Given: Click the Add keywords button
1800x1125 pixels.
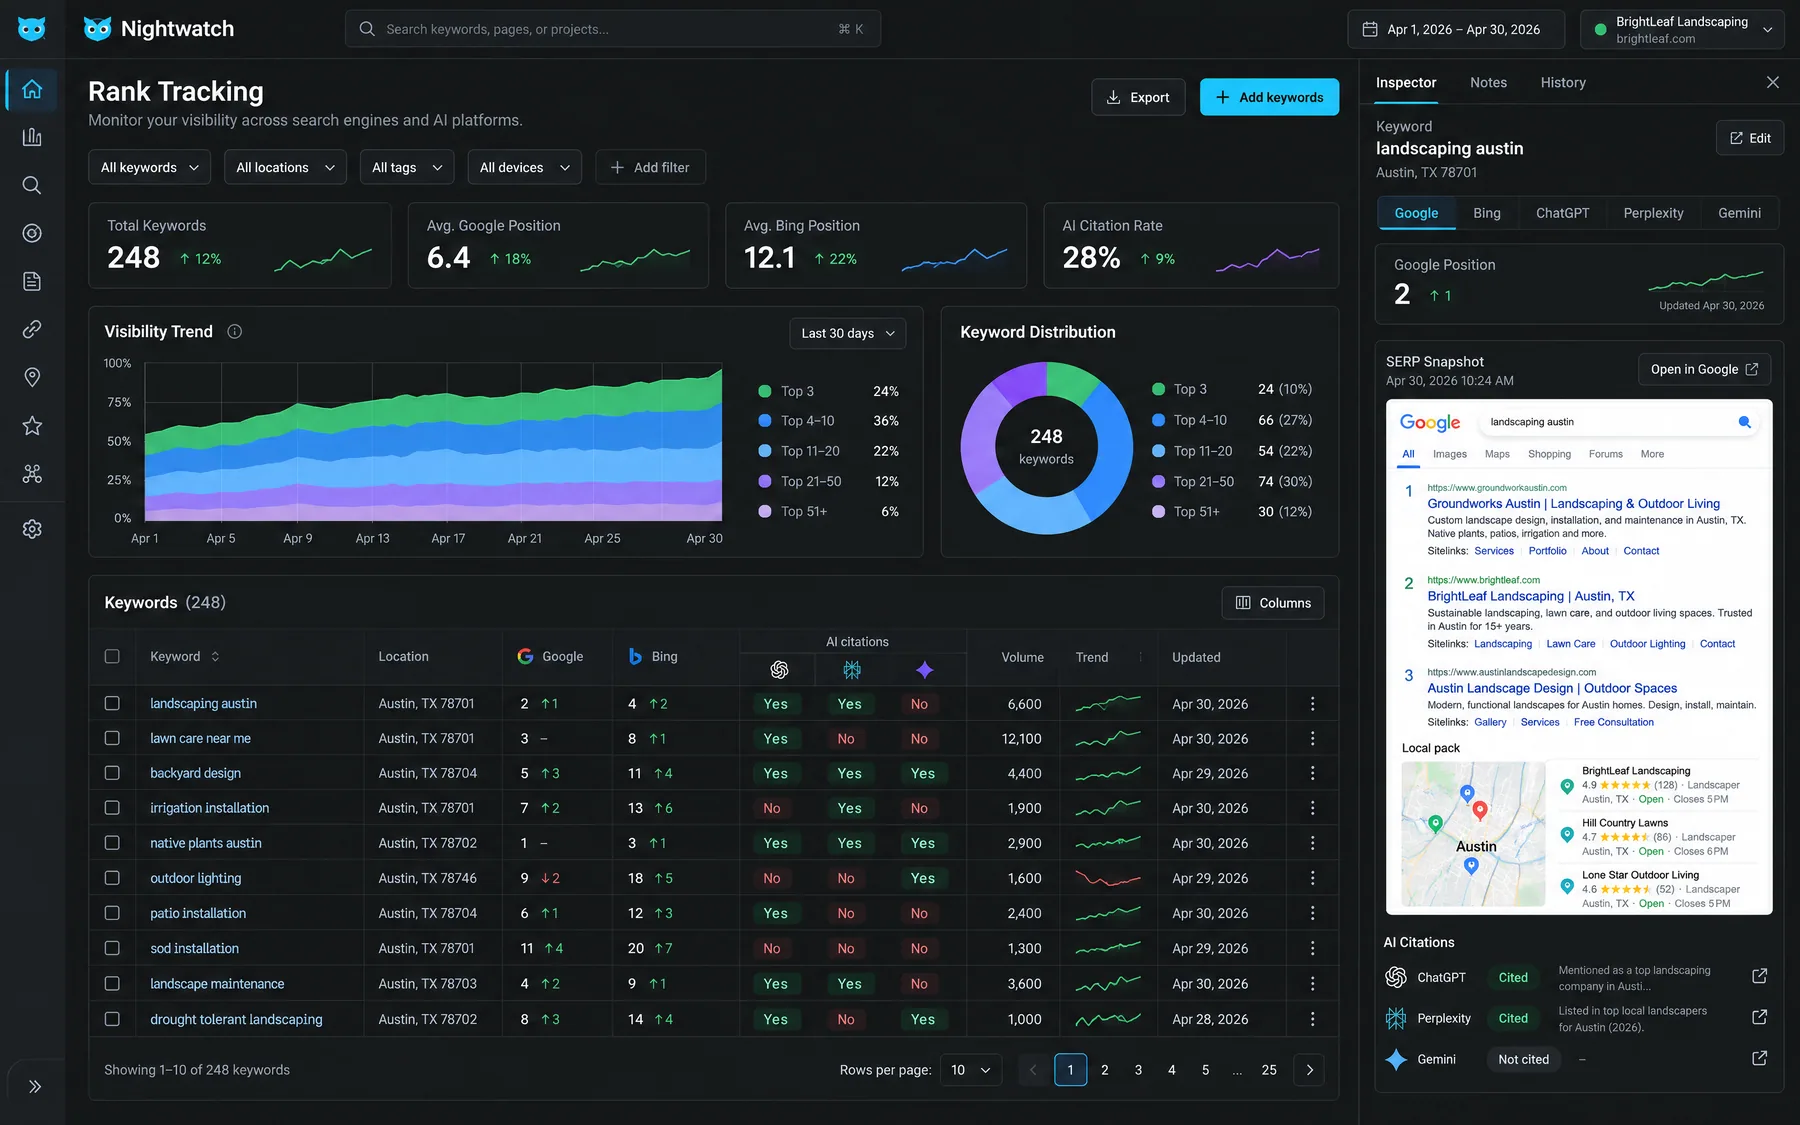Looking at the screenshot, I should click(x=1269, y=98).
